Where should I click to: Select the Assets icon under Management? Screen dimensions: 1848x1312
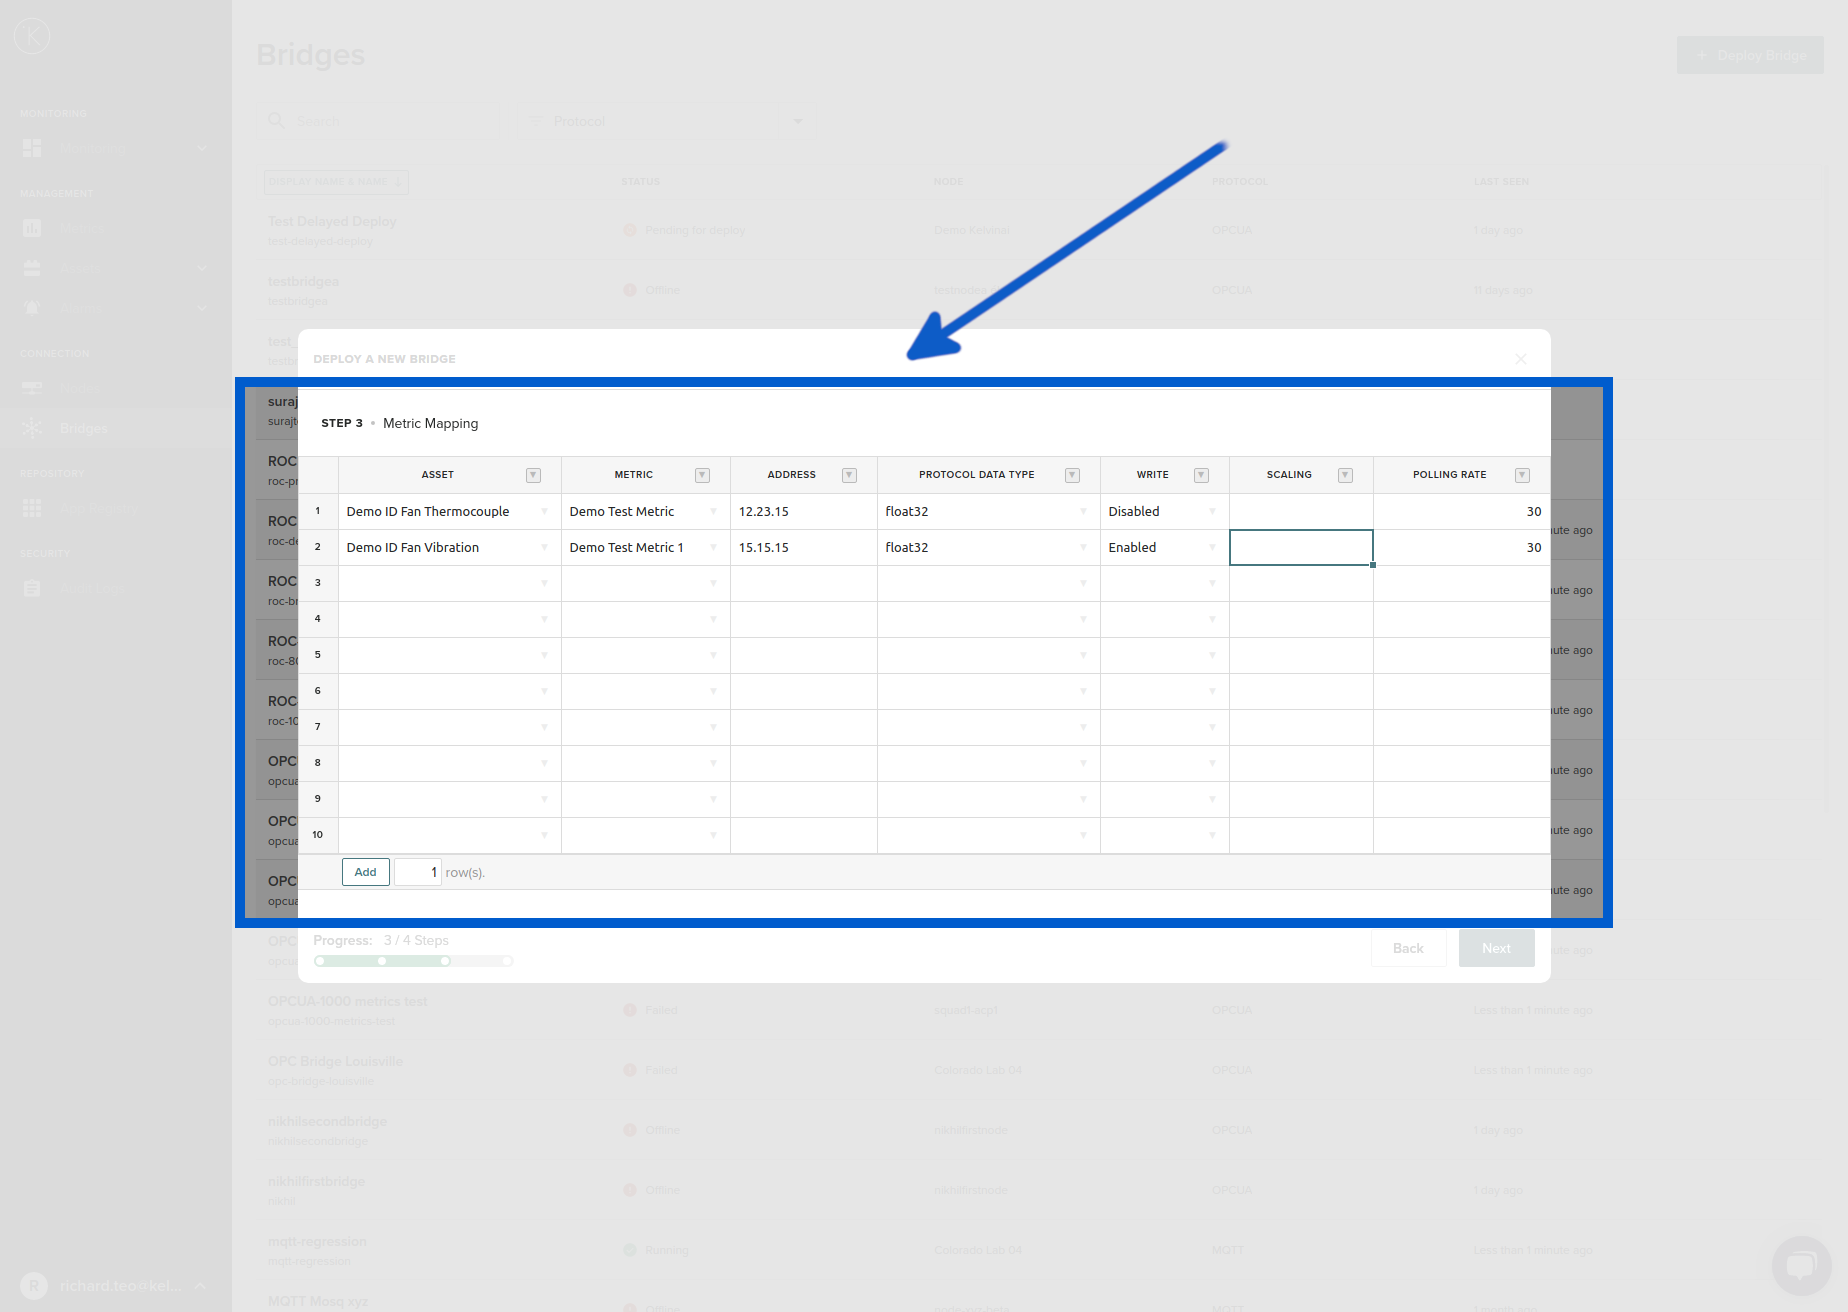tap(33, 267)
